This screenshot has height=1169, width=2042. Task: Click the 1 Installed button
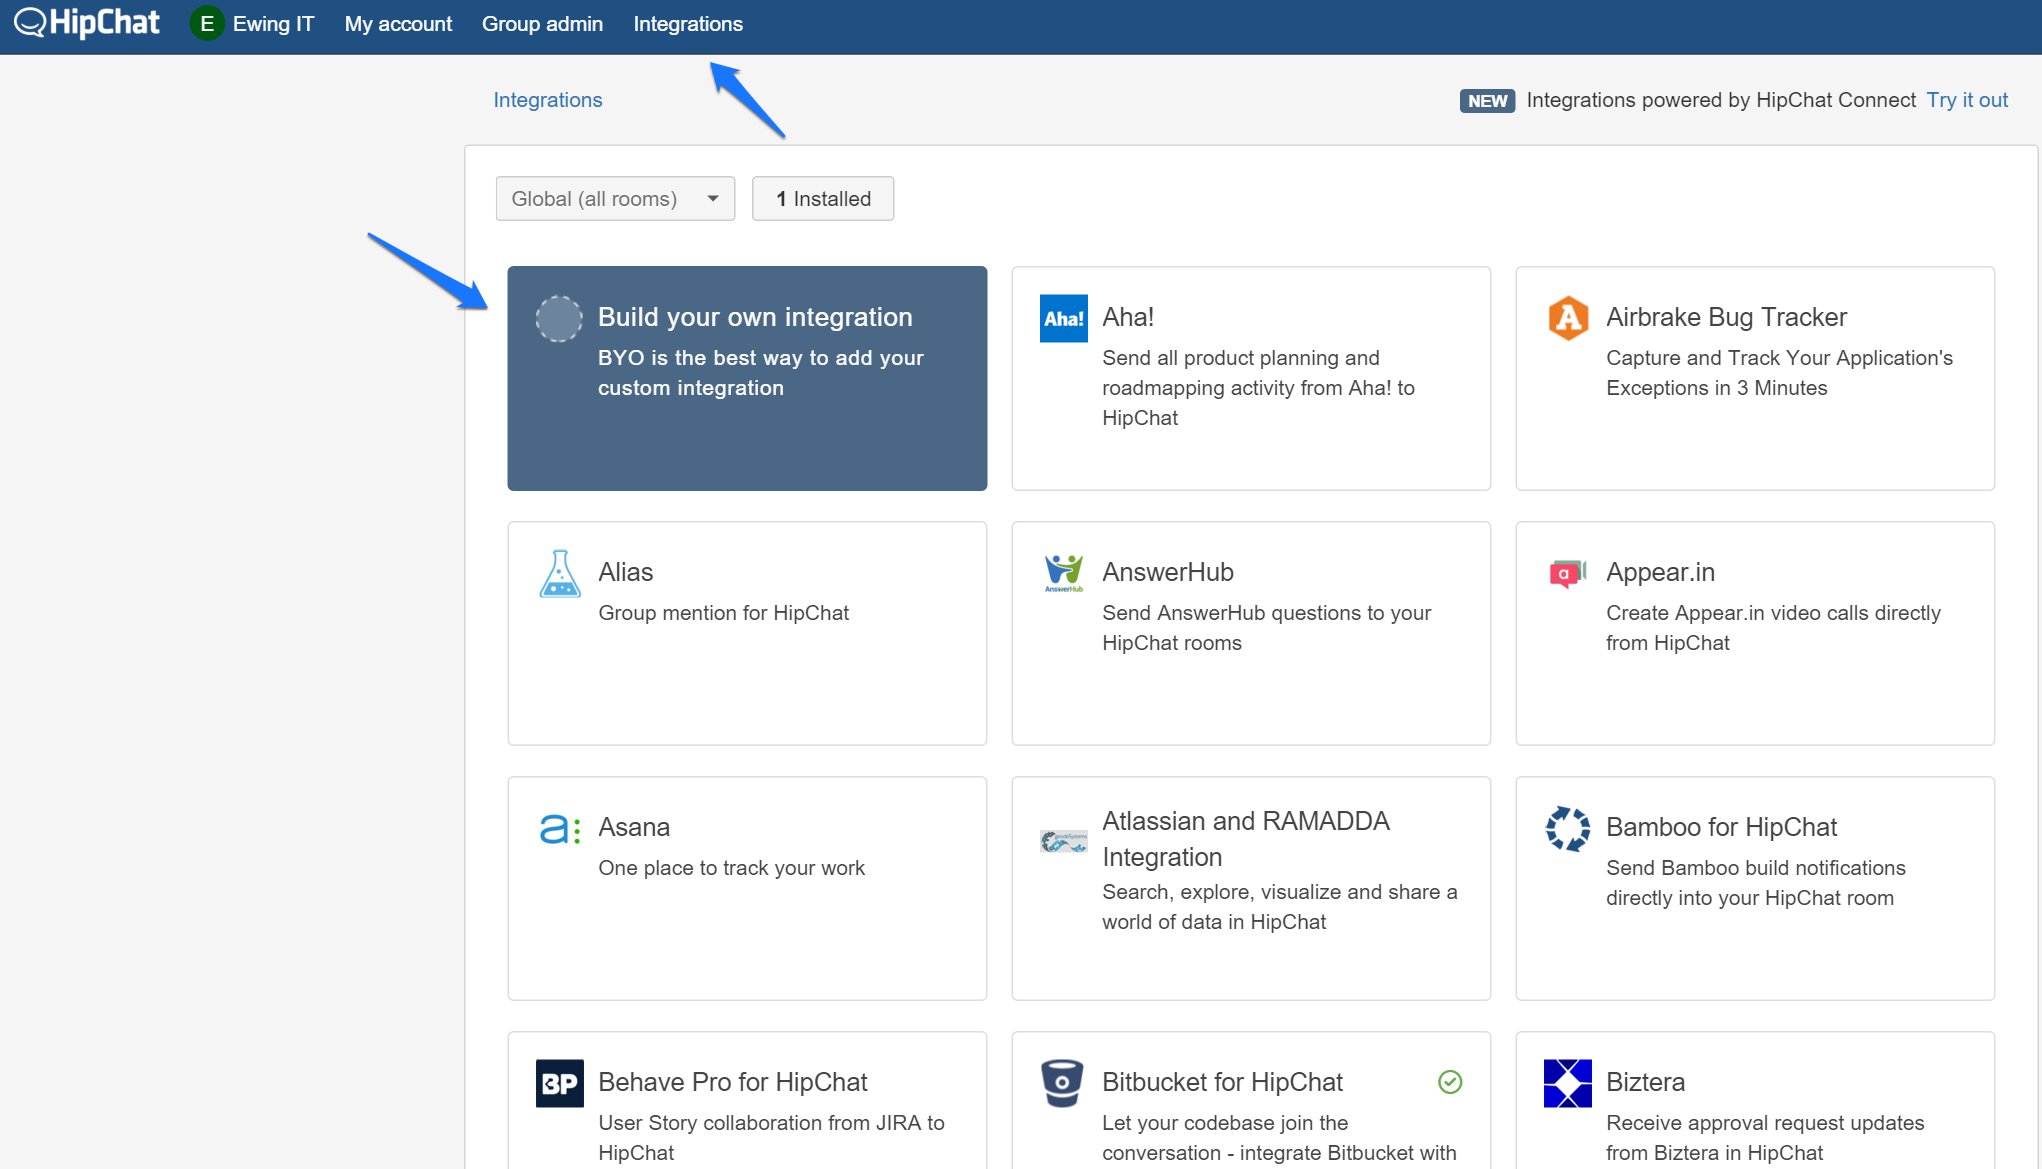click(x=822, y=199)
